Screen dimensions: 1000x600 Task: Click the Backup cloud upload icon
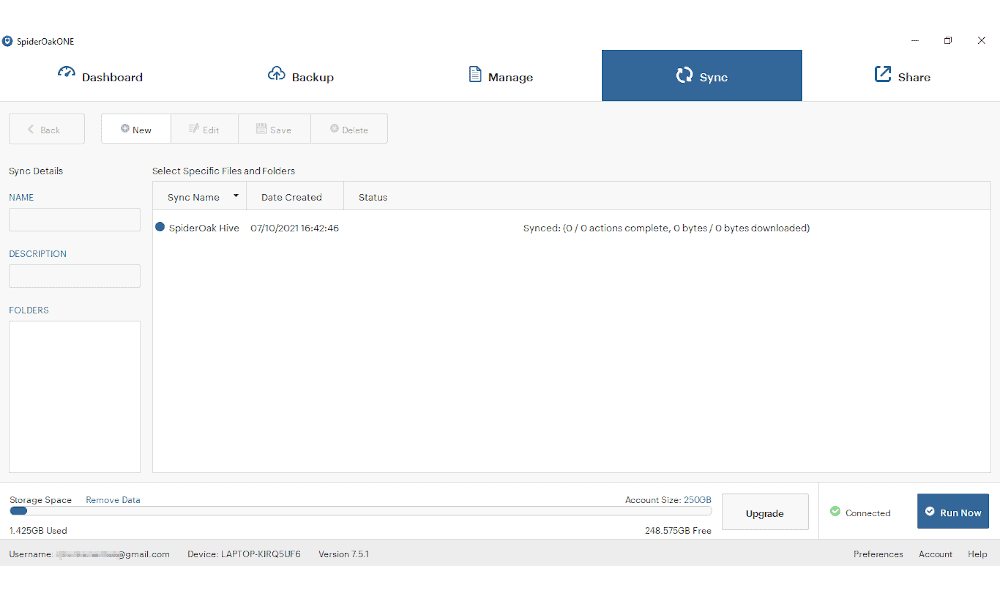coord(276,73)
